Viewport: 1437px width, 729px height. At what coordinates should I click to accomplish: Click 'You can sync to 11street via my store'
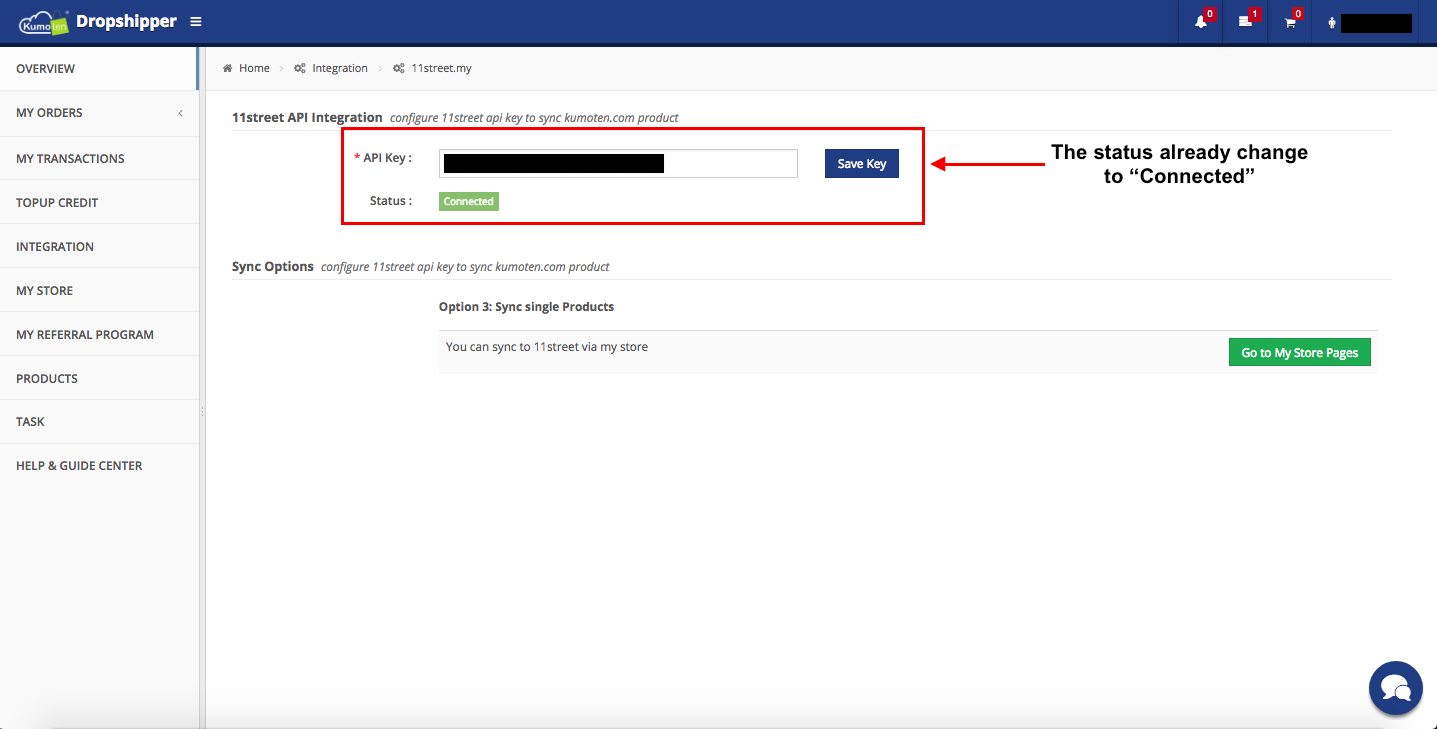(x=547, y=347)
